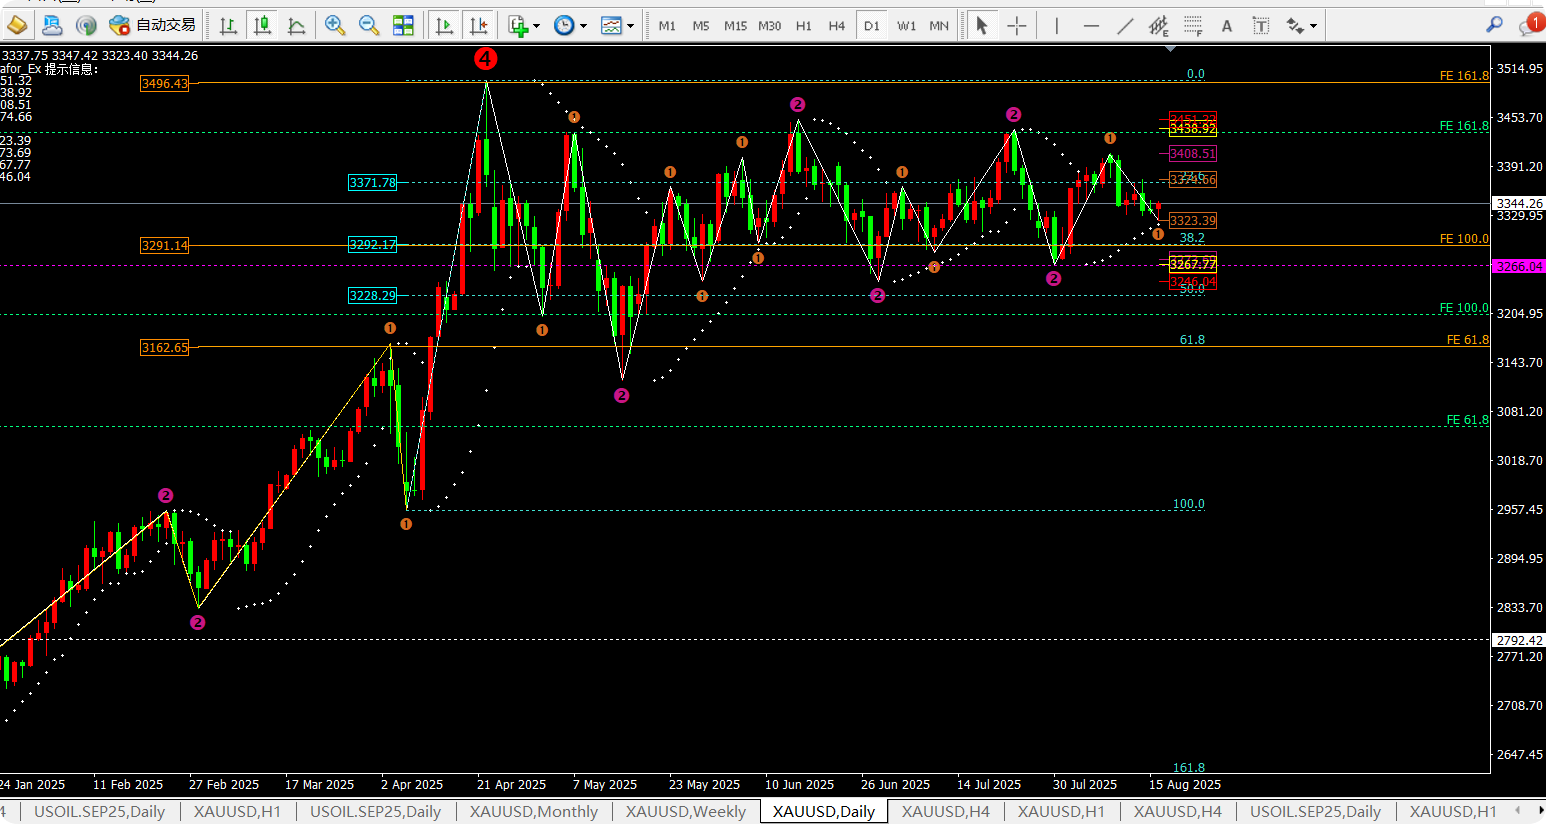Image resolution: width=1546 pixels, height=824 pixels.
Task: Click the magenta 3266.04 price level marker
Action: point(1518,266)
